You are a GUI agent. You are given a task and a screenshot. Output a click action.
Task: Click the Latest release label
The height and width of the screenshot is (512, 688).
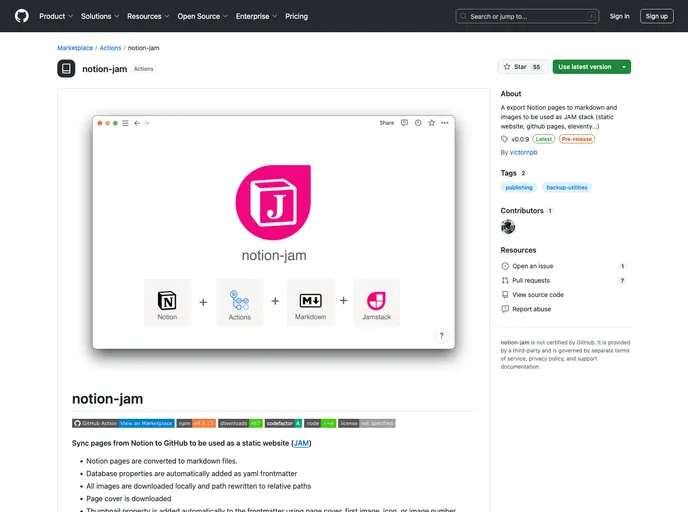tap(544, 139)
